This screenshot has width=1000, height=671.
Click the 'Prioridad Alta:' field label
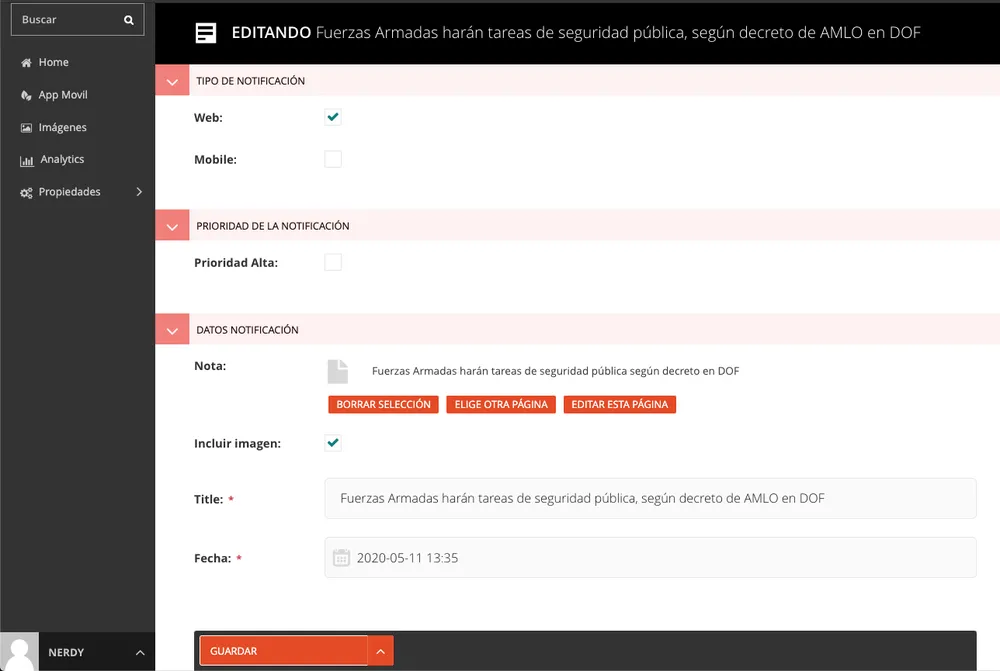[x=236, y=263]
